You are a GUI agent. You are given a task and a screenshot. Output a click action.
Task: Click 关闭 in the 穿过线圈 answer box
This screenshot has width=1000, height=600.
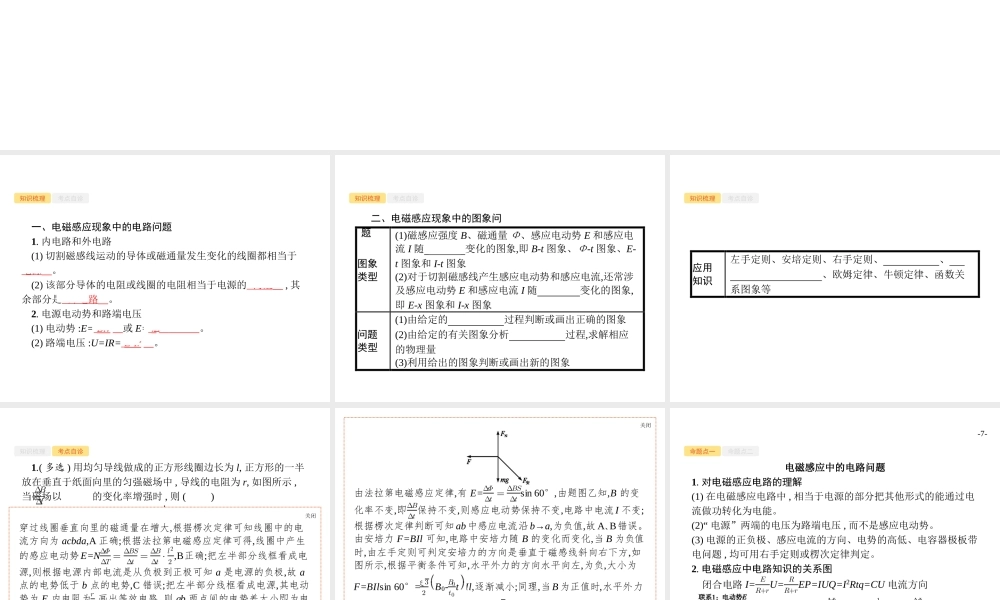311,515
